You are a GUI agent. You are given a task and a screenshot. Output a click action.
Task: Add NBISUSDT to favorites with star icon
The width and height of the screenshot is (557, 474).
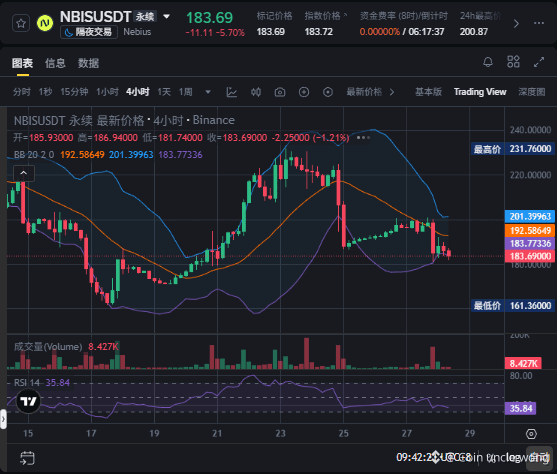pyautogui.click(x=21, y=23)
